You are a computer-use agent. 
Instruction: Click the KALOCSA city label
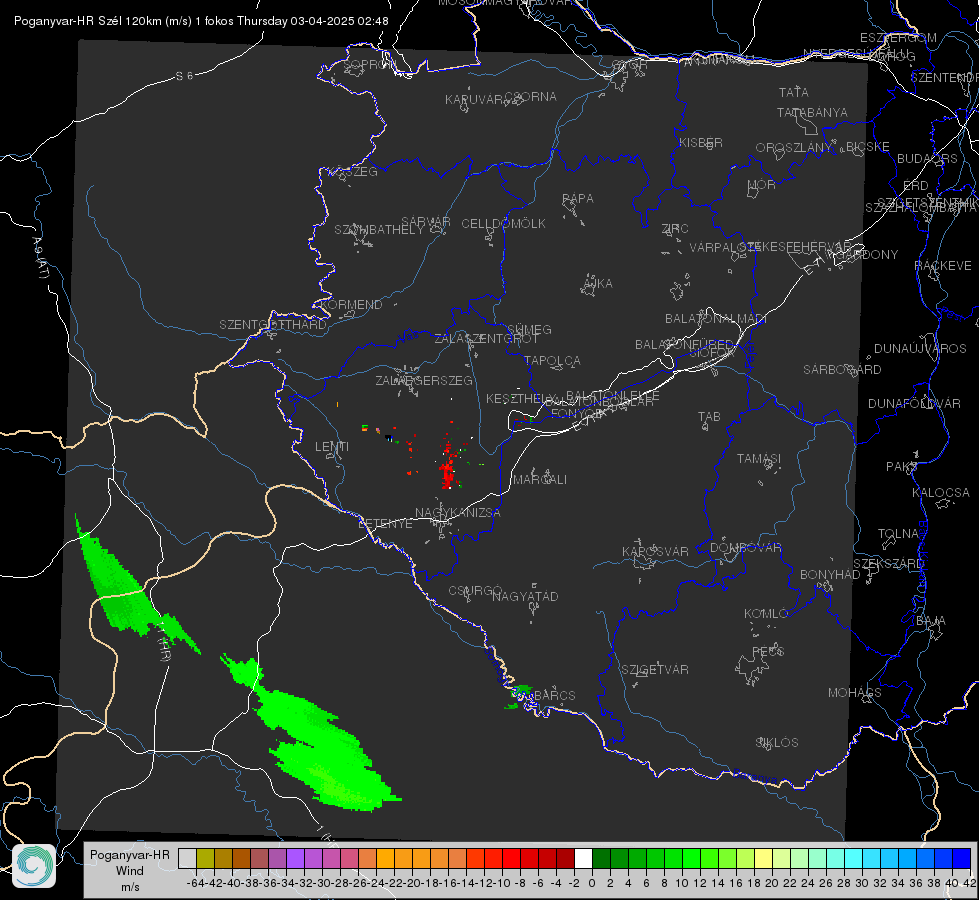point(941,493)
